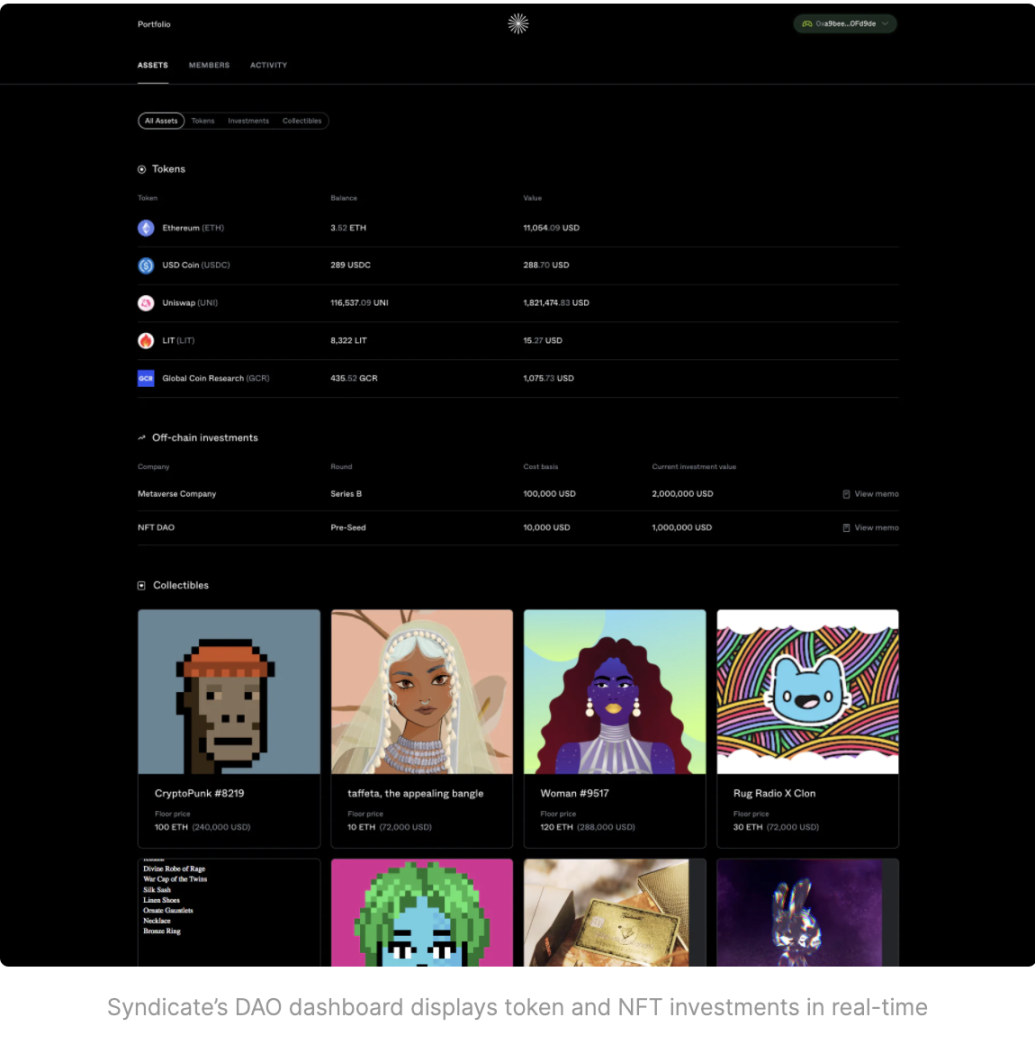The width and height of the screenshot is (1035, 1044).
Task: Click the 289 USDC balance
Action: click(350, 265)
